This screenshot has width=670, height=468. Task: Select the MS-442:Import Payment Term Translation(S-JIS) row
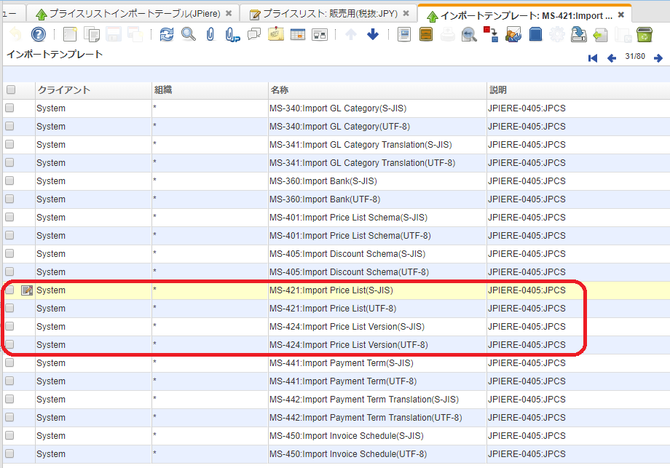click(336, 399)
